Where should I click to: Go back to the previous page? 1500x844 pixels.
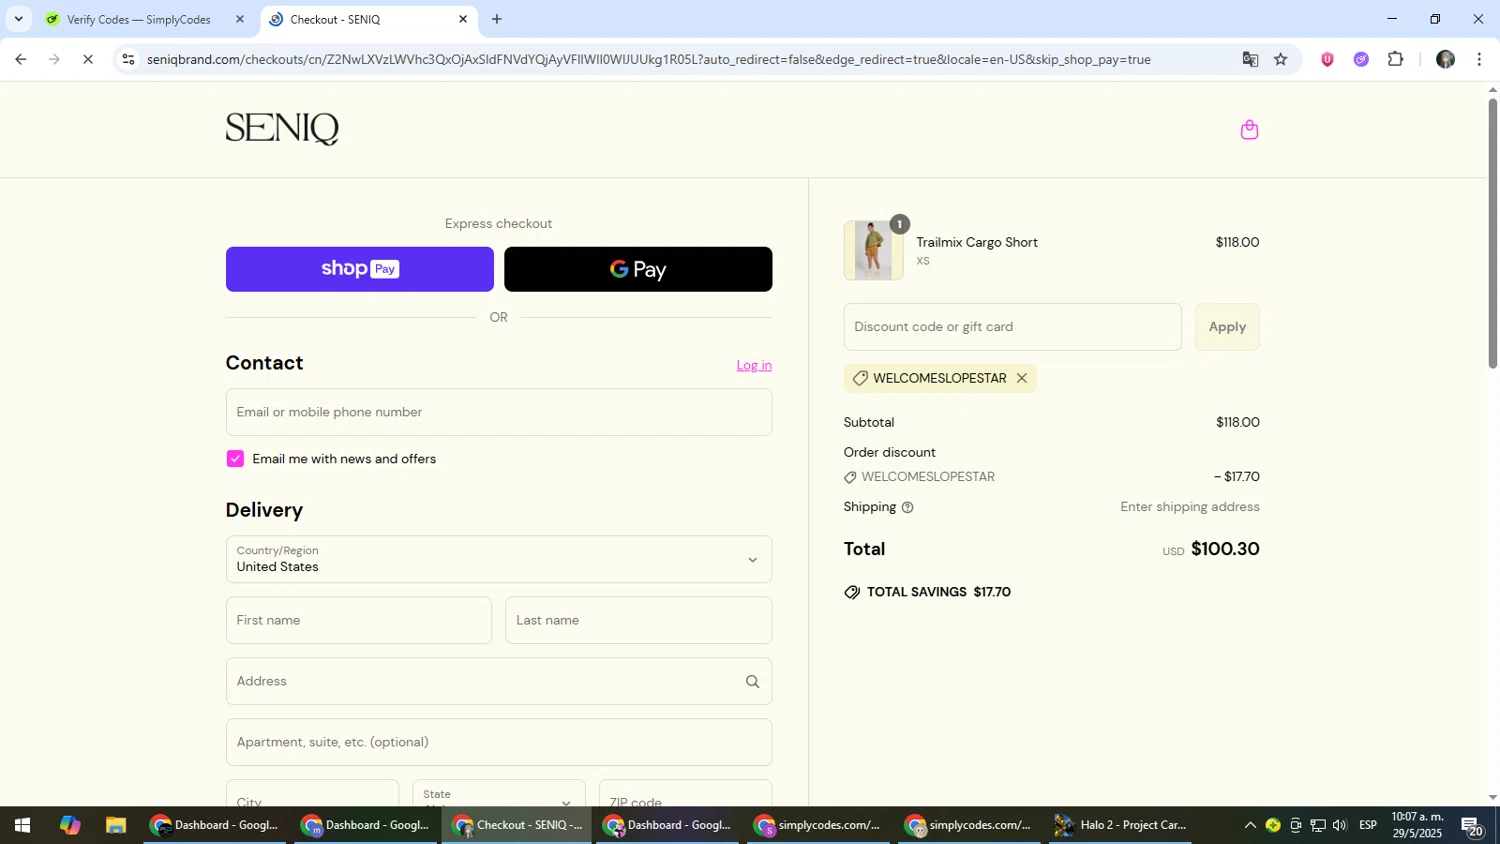pos(20,59)
